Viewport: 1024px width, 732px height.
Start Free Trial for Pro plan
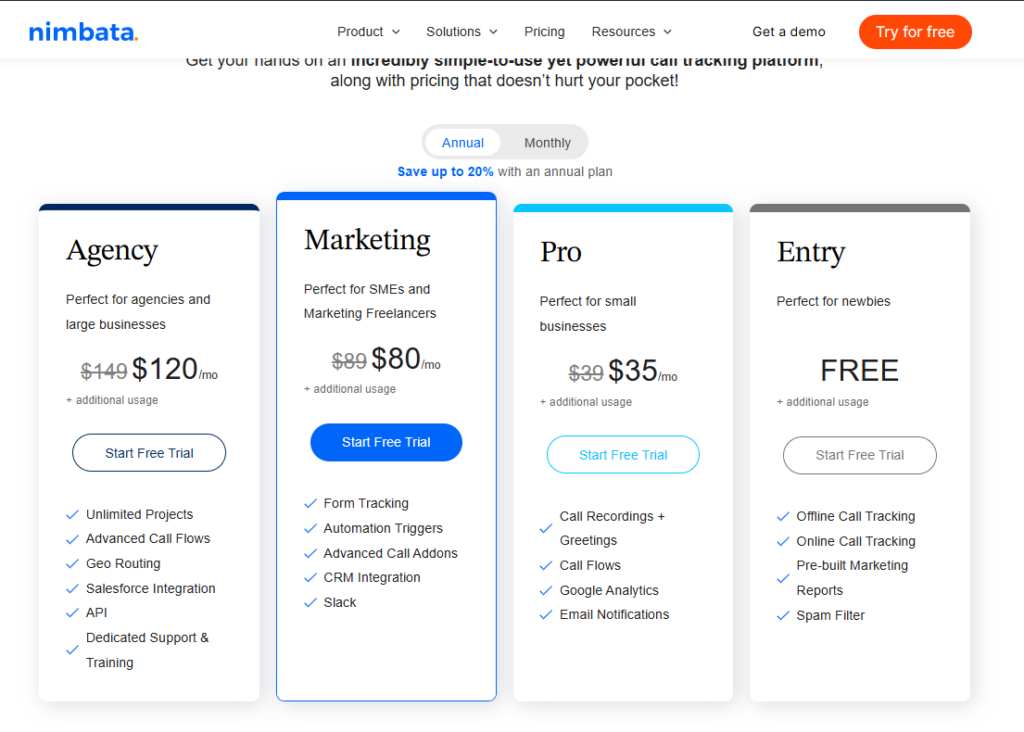tap(623, 455)
